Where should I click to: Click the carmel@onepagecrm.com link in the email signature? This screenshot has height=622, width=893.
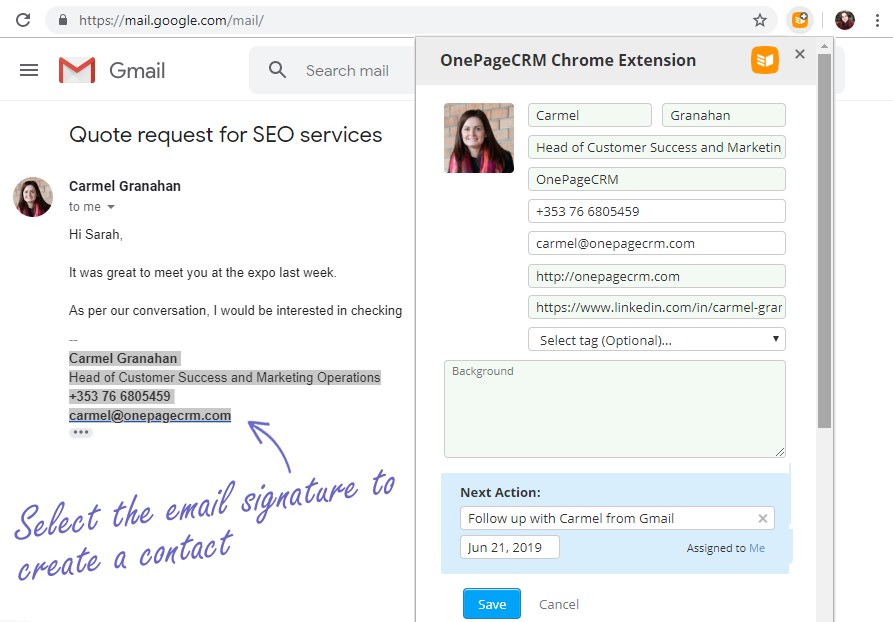tap(150, 415)
